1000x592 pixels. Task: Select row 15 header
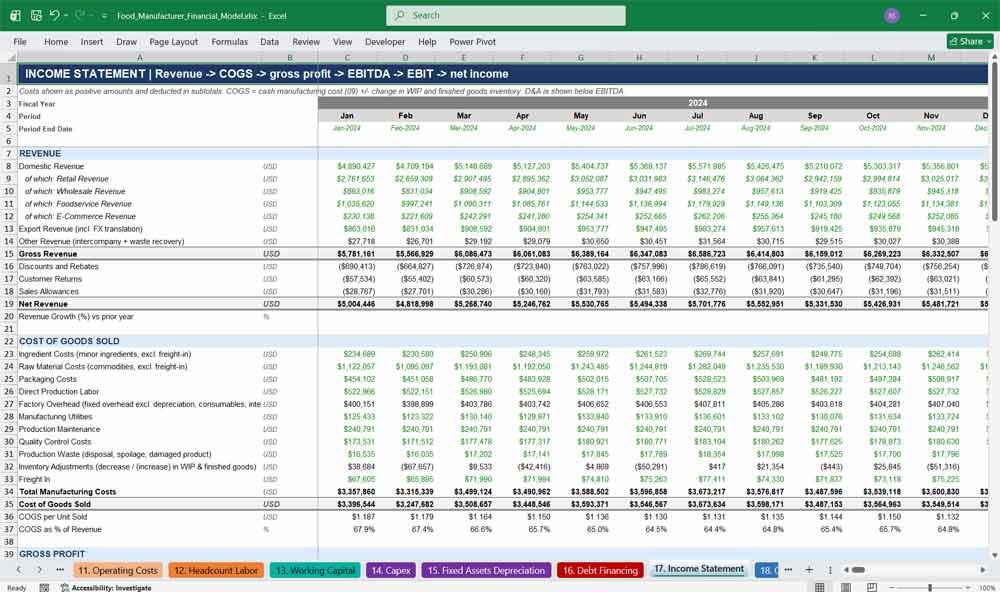[9, 254]
